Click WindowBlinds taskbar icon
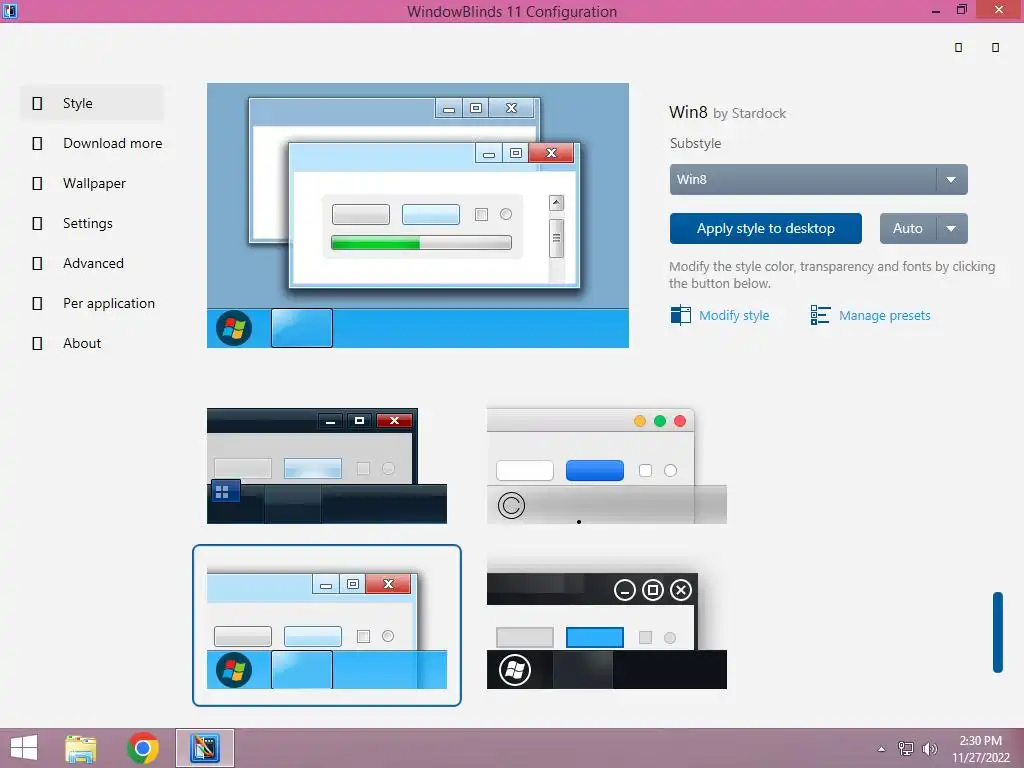The height and width of the screenshot is (768, 1024). point(205,748)
